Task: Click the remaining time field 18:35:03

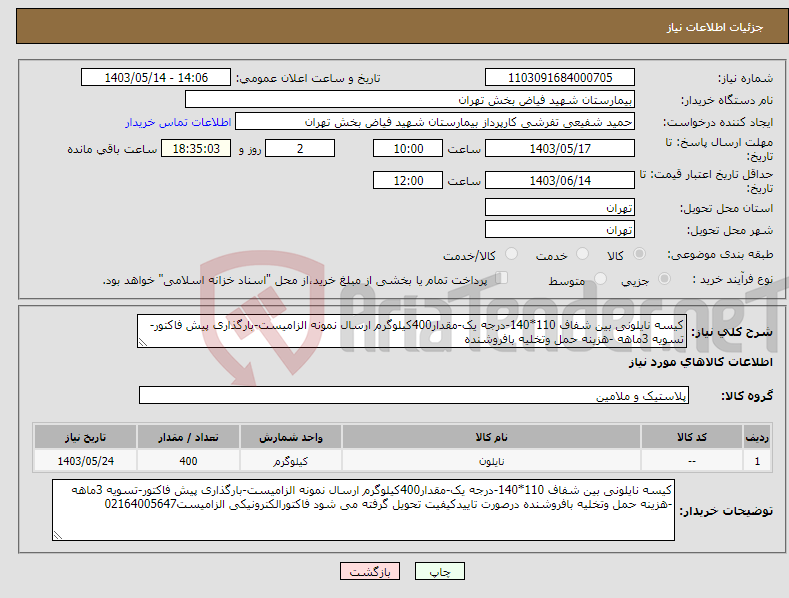Action: click(196, 148)
